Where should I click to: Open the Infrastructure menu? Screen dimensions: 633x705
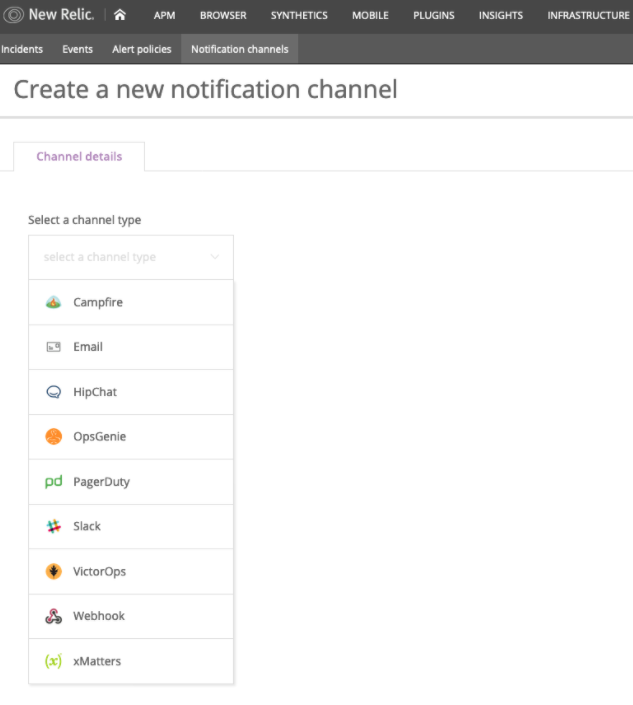tap(588, 15)
